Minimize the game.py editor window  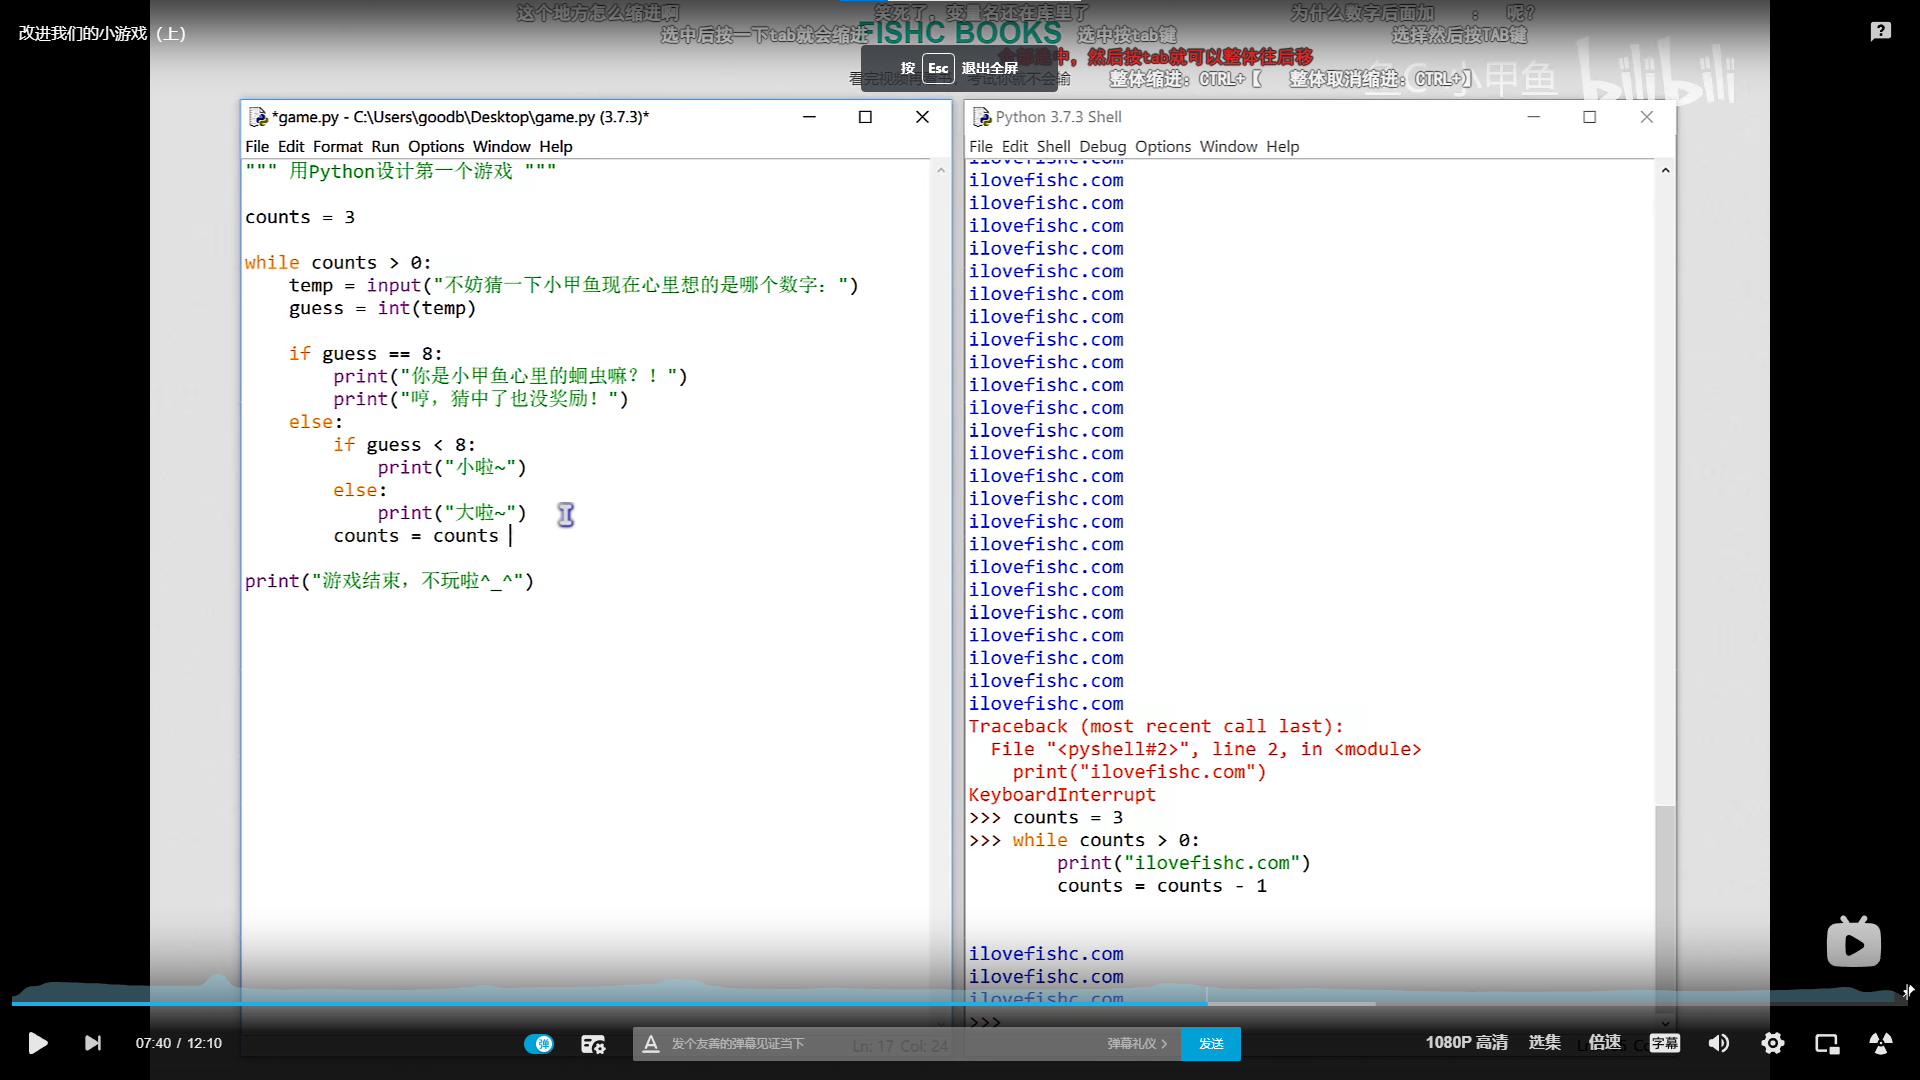pos(809,117)
